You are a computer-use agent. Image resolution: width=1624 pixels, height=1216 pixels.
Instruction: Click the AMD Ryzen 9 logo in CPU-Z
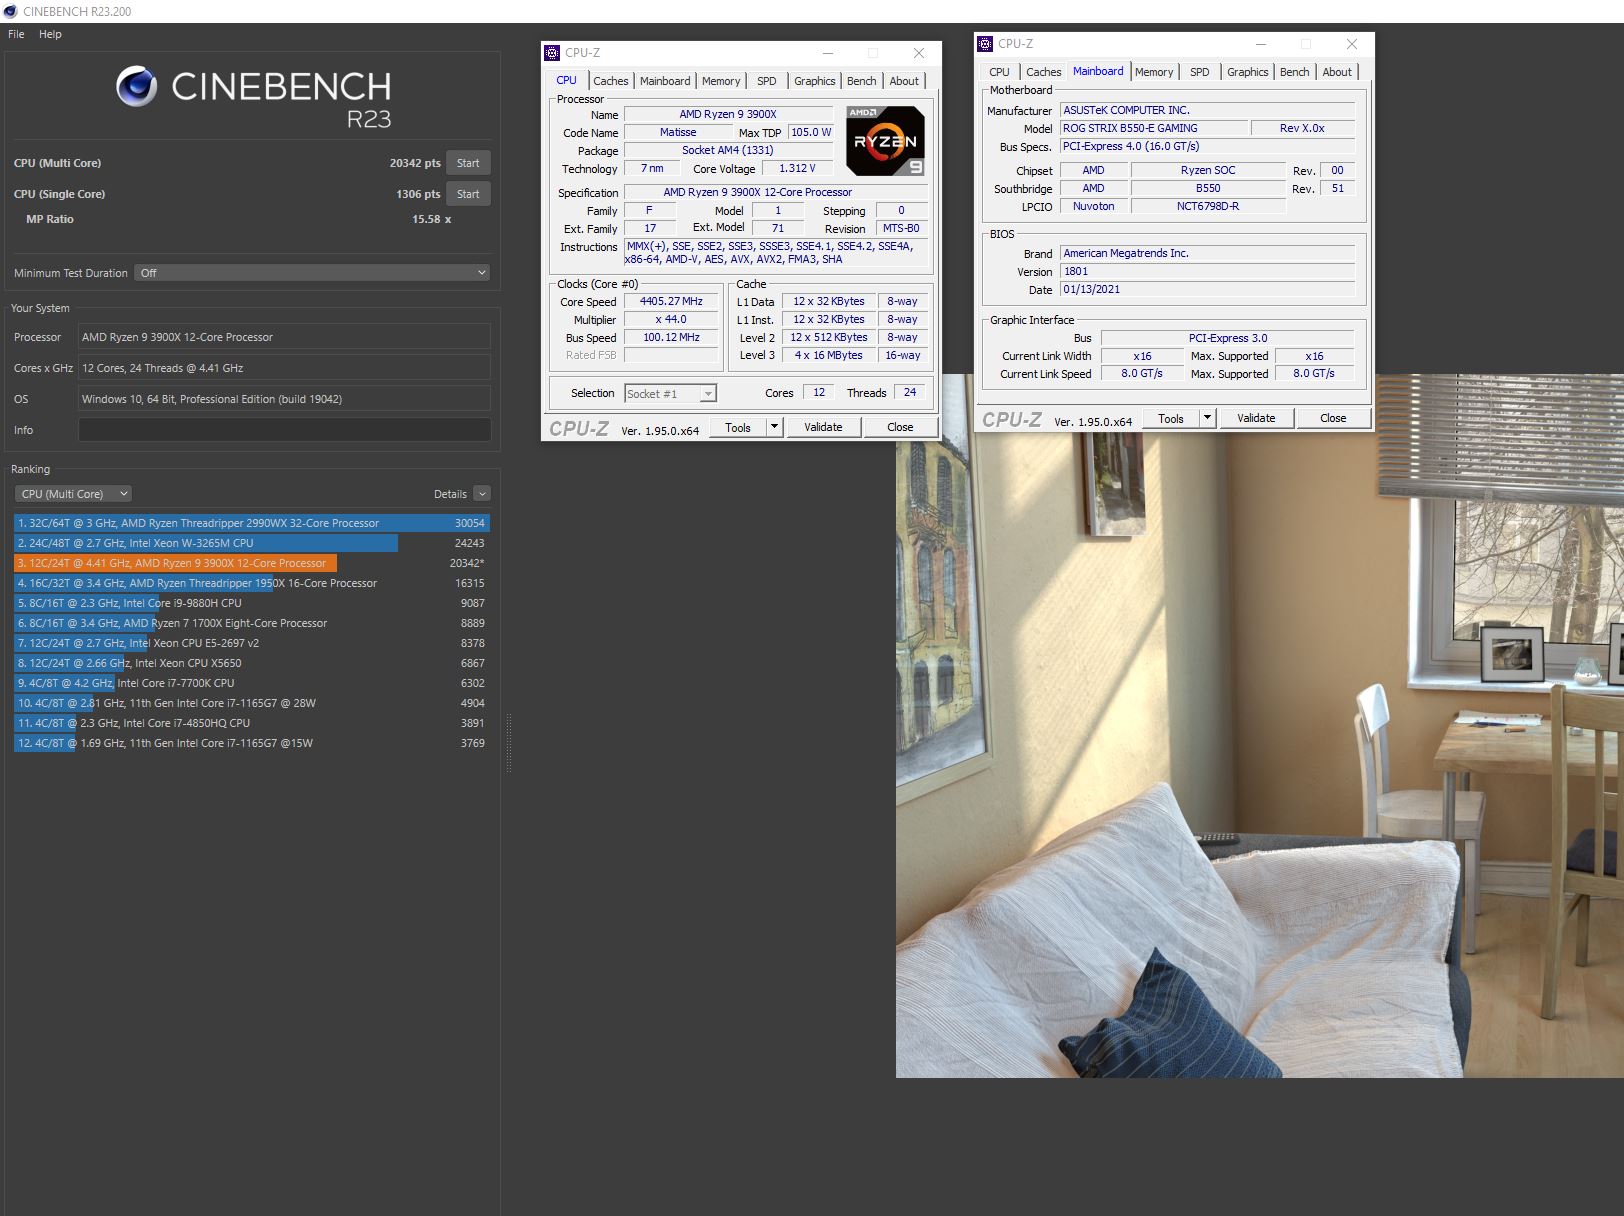click(885, 141)
